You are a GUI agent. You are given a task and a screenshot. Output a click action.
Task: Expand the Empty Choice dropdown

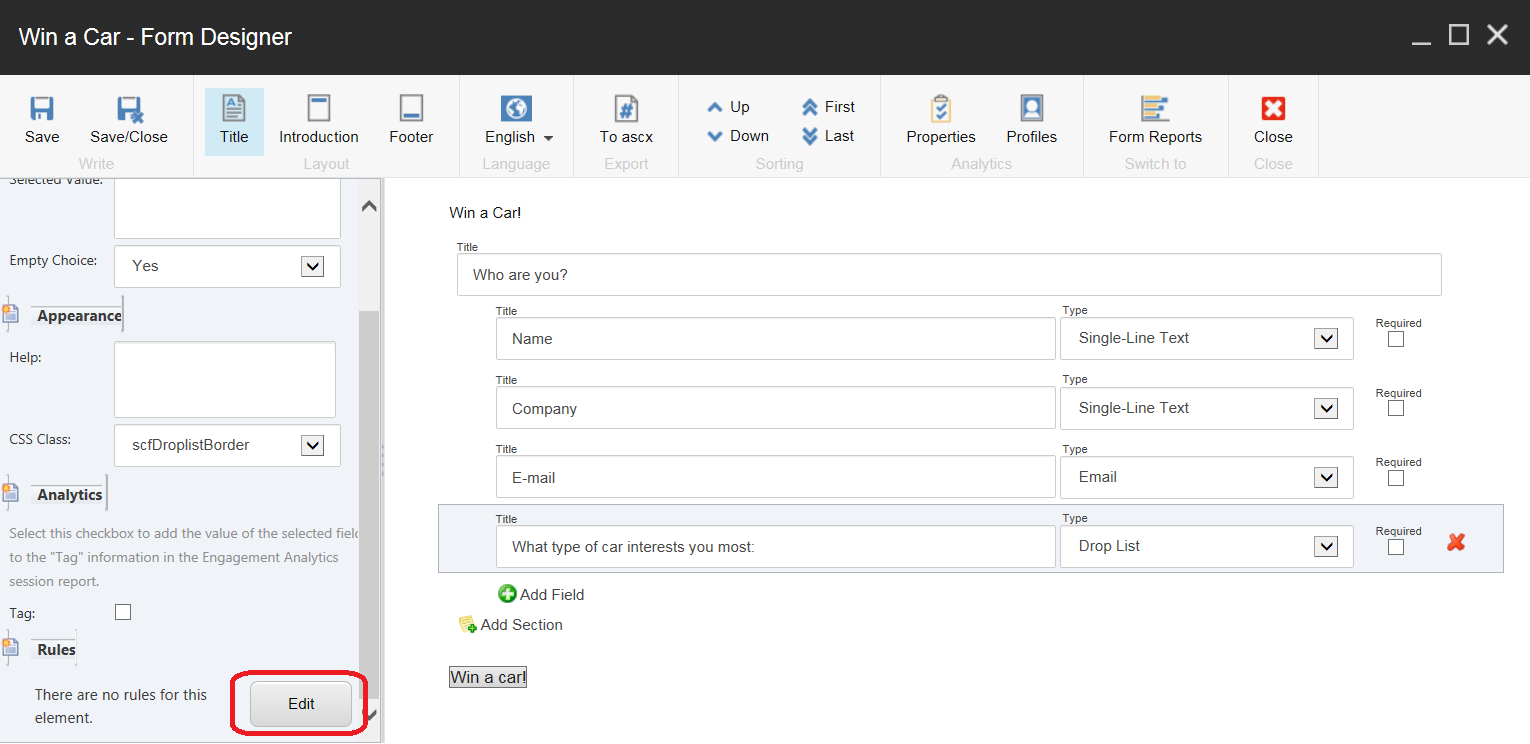point(312,266)
